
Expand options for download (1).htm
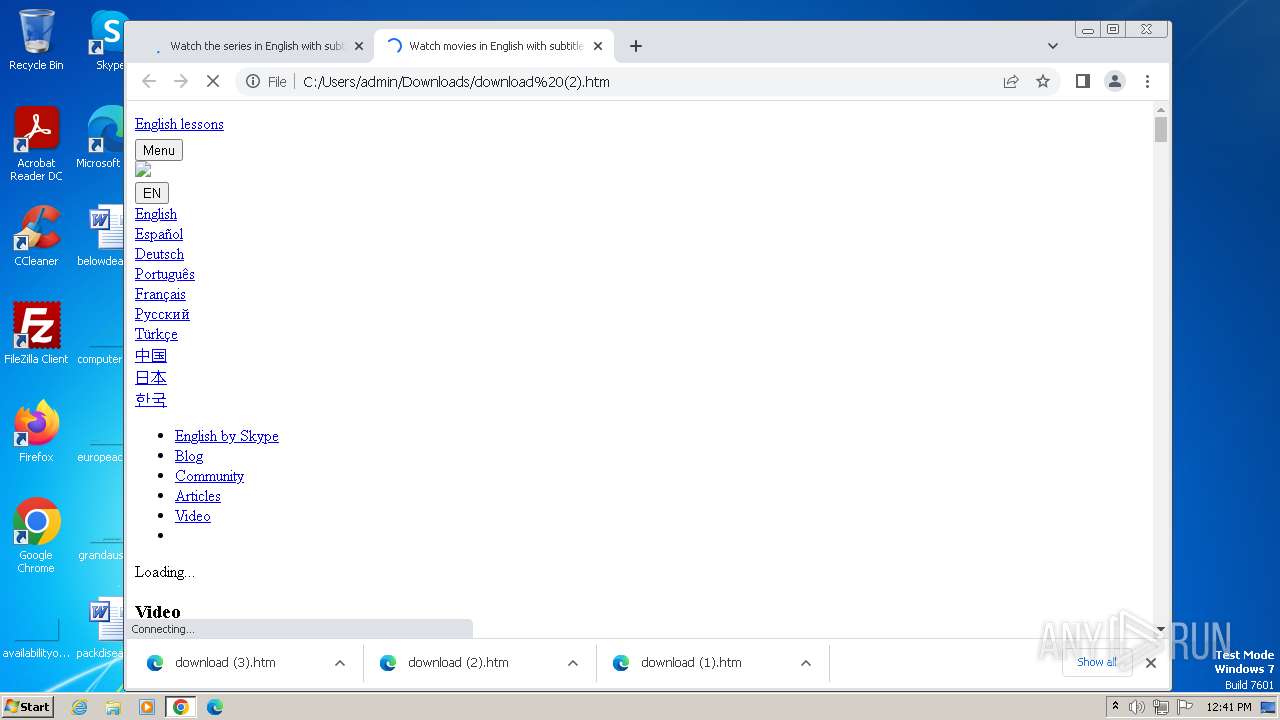(x=806, y=663)
